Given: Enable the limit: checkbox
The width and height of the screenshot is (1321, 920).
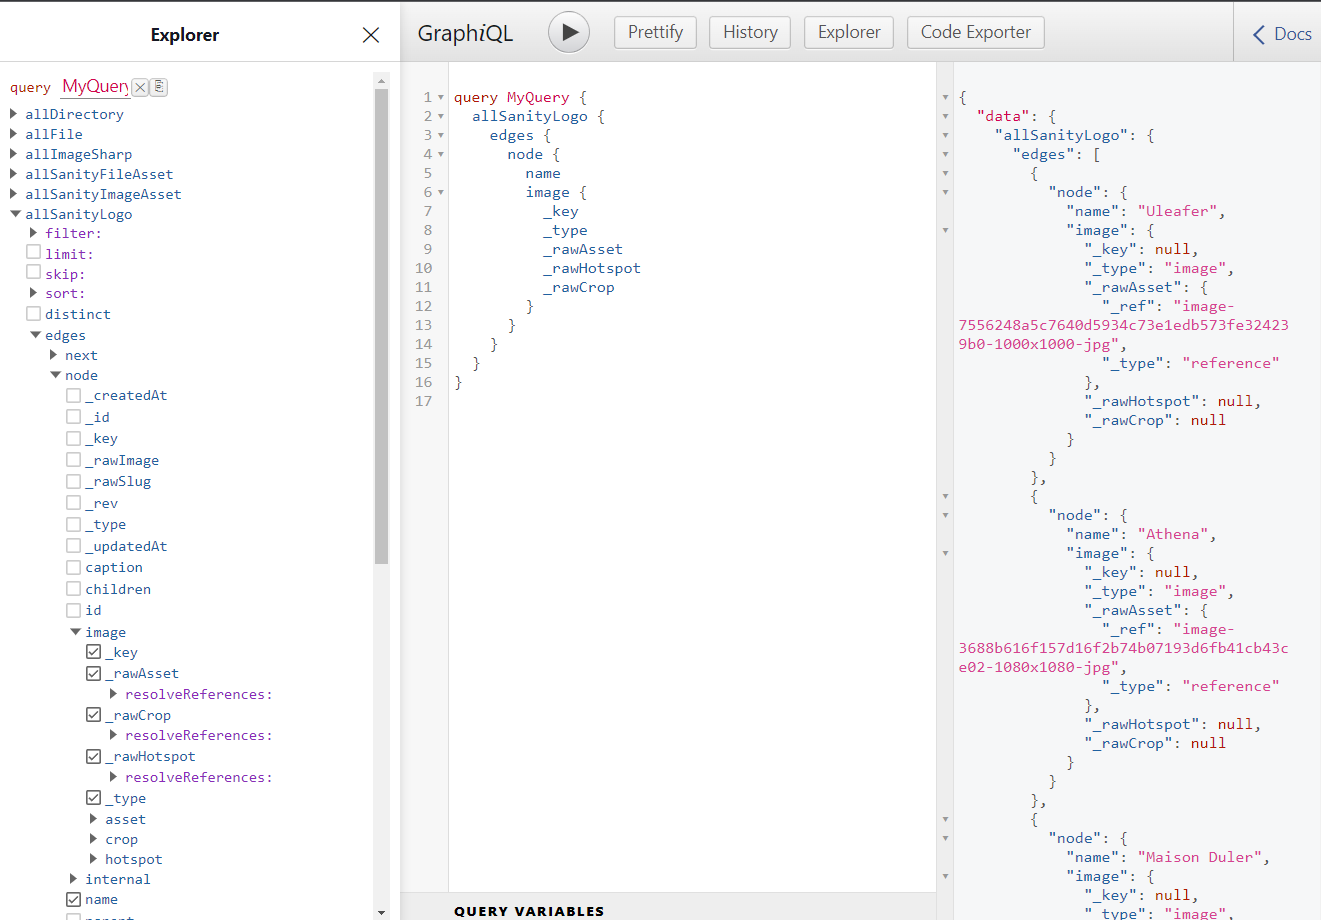Looking at the screenshot, I should (33, 253).
